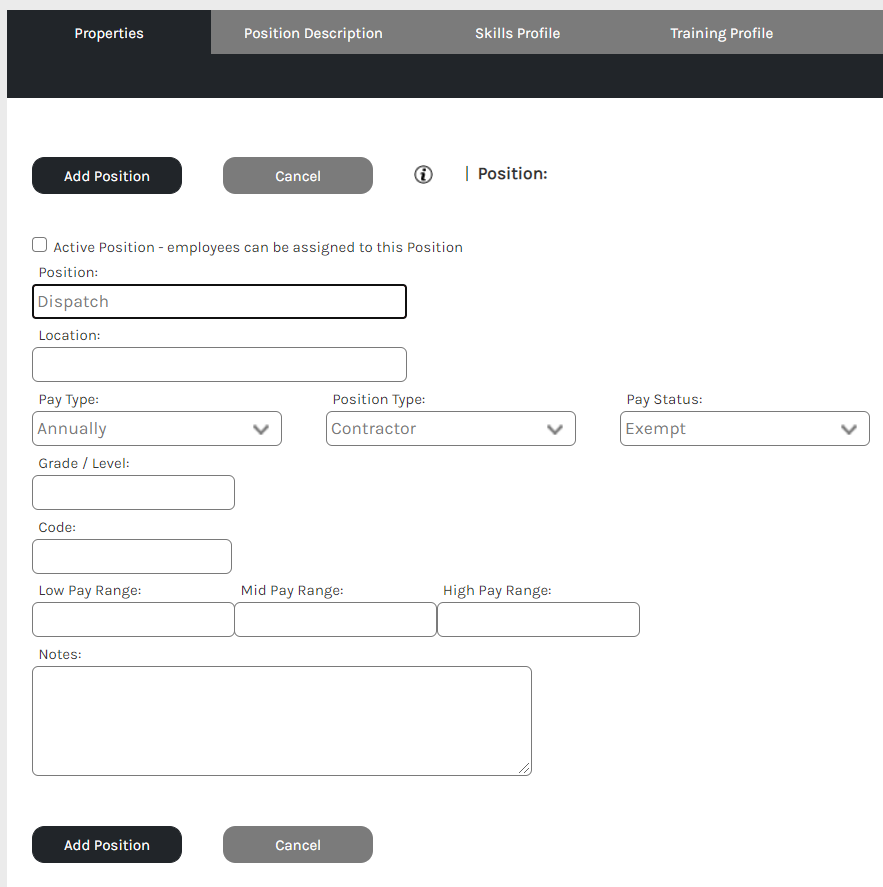Click inside the Notes text area
The image size is (883, 887).
point(281,721)
